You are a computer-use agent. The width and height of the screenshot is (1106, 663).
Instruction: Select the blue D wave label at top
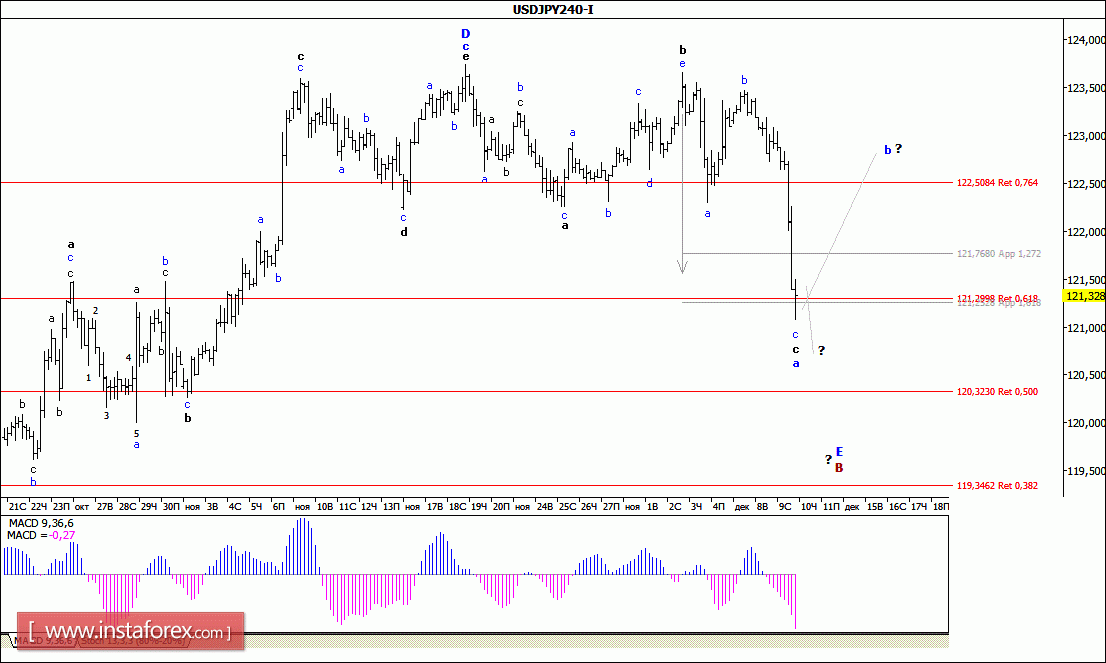point(466,34)
